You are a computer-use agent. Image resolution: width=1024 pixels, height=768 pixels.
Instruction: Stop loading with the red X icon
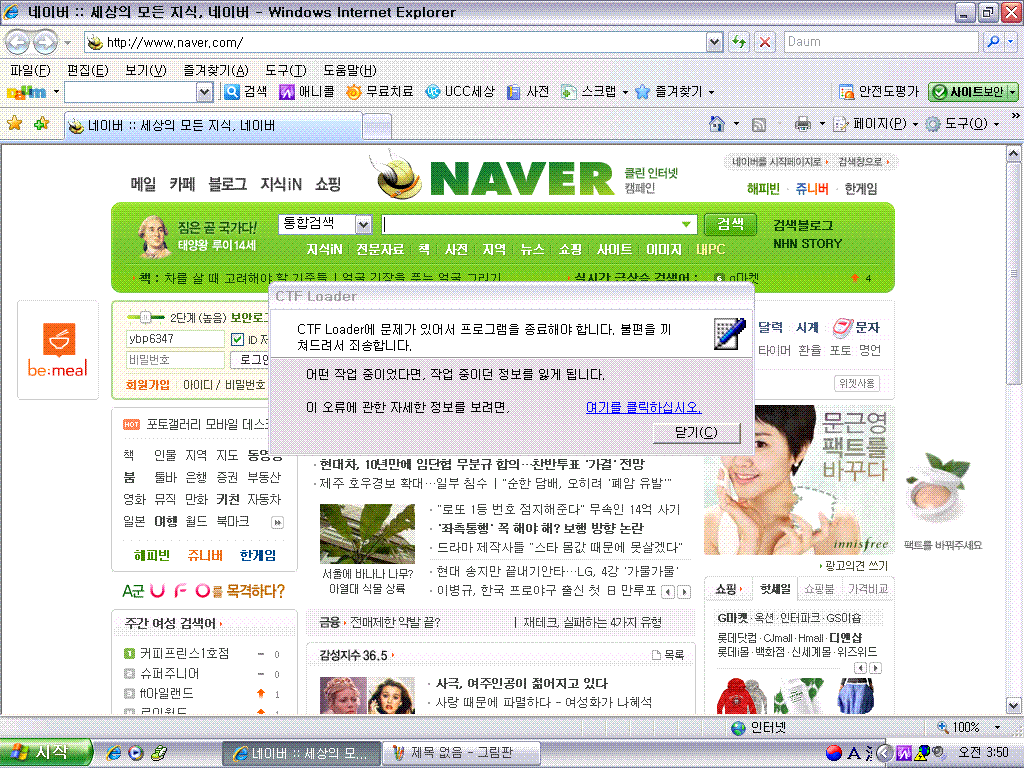click(x=764, y=42)
